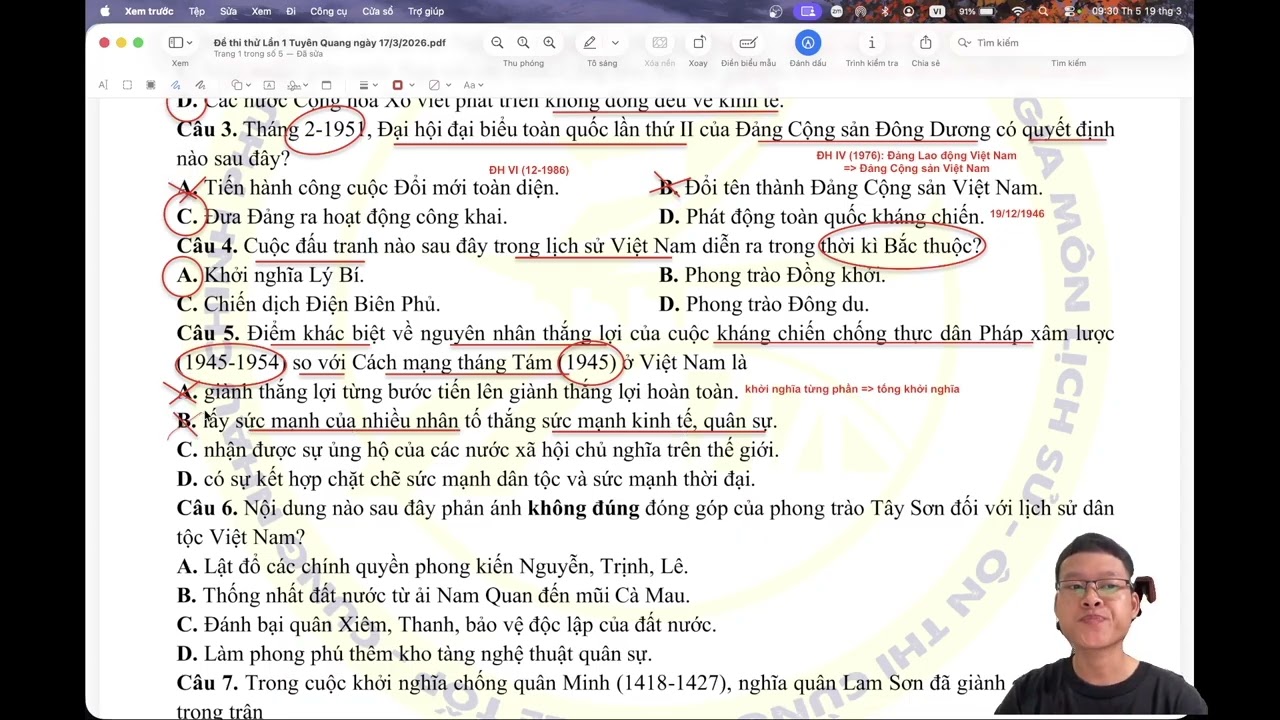The height and width of the screenshot is (720, 1280).
Task: Open the Apple menu
Action: pos(105,11)
